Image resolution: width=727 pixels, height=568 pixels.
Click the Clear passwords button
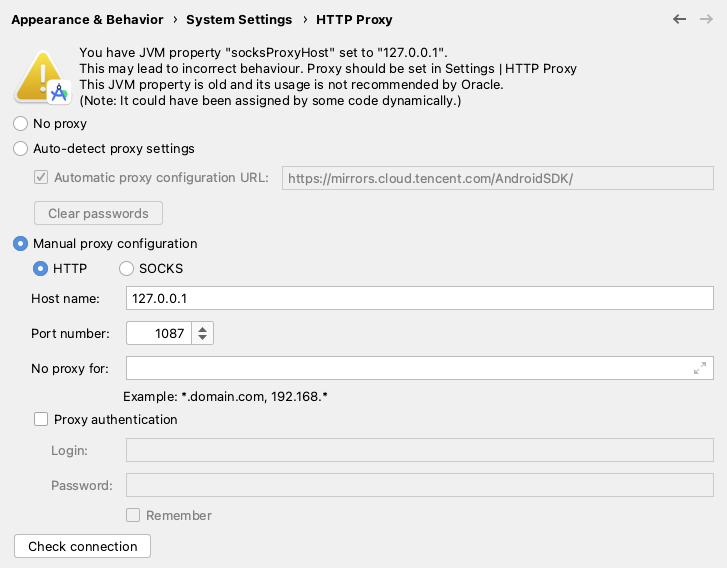point(98,213)
